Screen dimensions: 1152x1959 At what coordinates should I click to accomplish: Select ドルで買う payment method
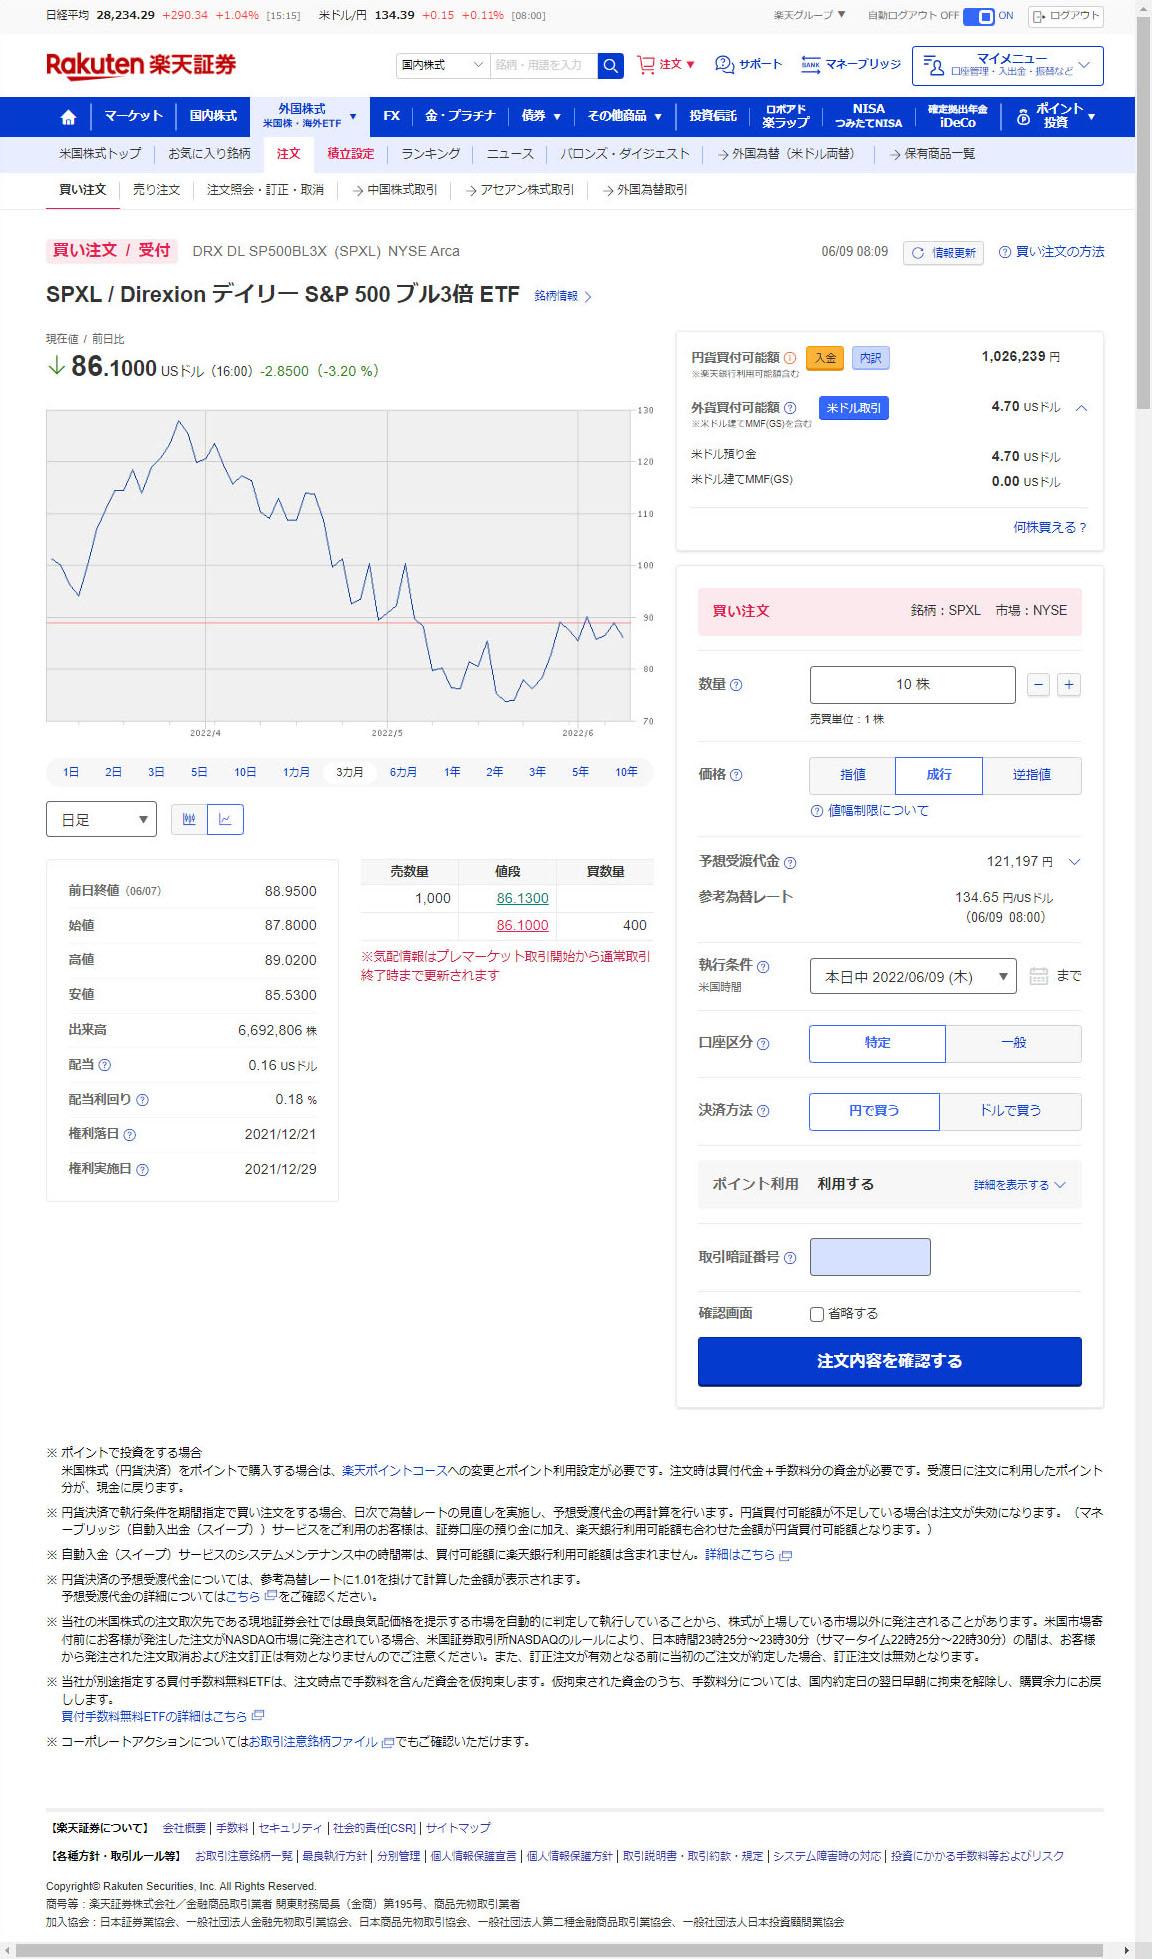[x=1010, y=1111]
